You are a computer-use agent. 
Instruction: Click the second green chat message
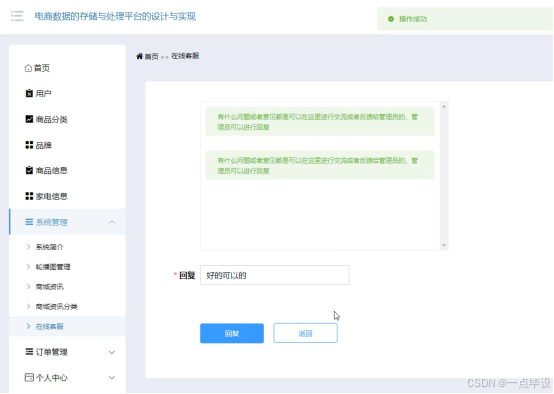pyautogui.click(x=320, y=165)
